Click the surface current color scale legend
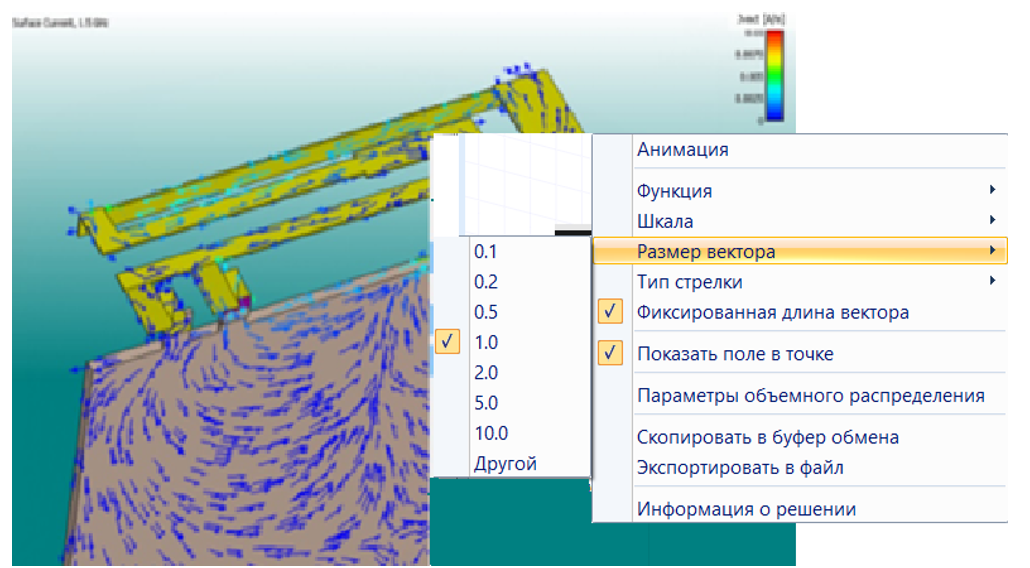 774,76
